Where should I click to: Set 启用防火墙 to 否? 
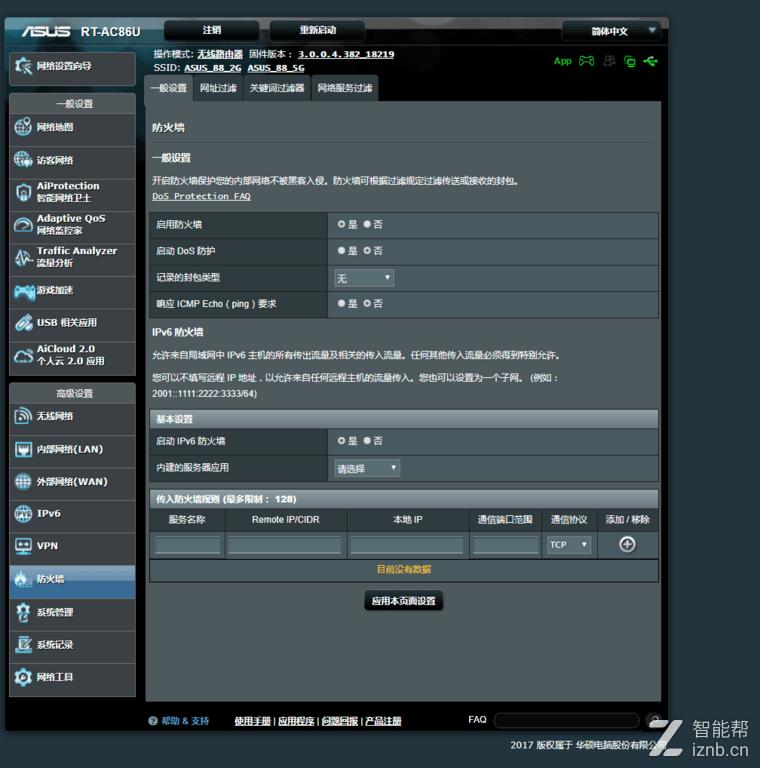point(367,224)
